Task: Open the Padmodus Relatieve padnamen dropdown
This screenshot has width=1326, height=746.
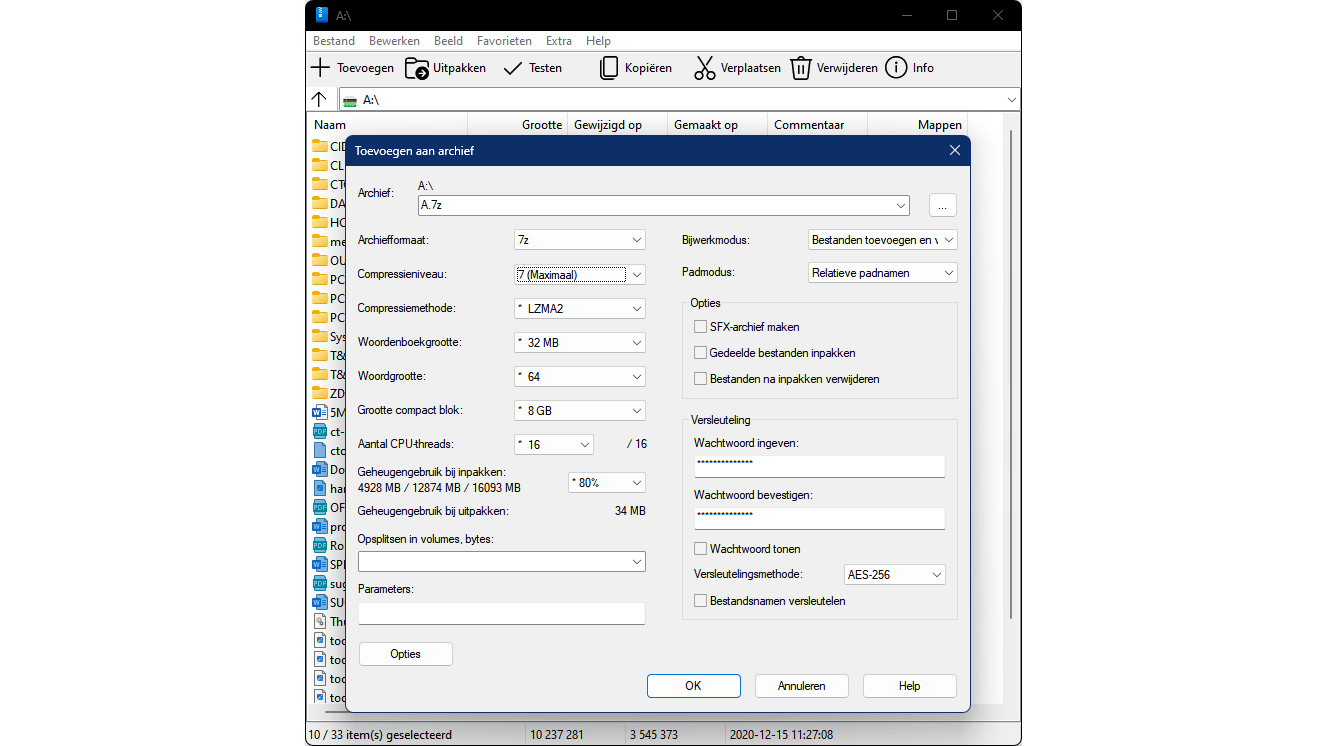Action: [x=882, y=272]
